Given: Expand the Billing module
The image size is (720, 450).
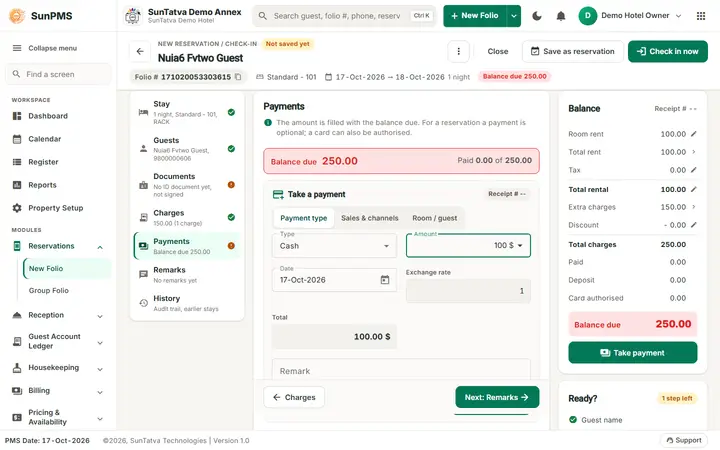Looking at the screenshot, I should [x=100, y=392].
